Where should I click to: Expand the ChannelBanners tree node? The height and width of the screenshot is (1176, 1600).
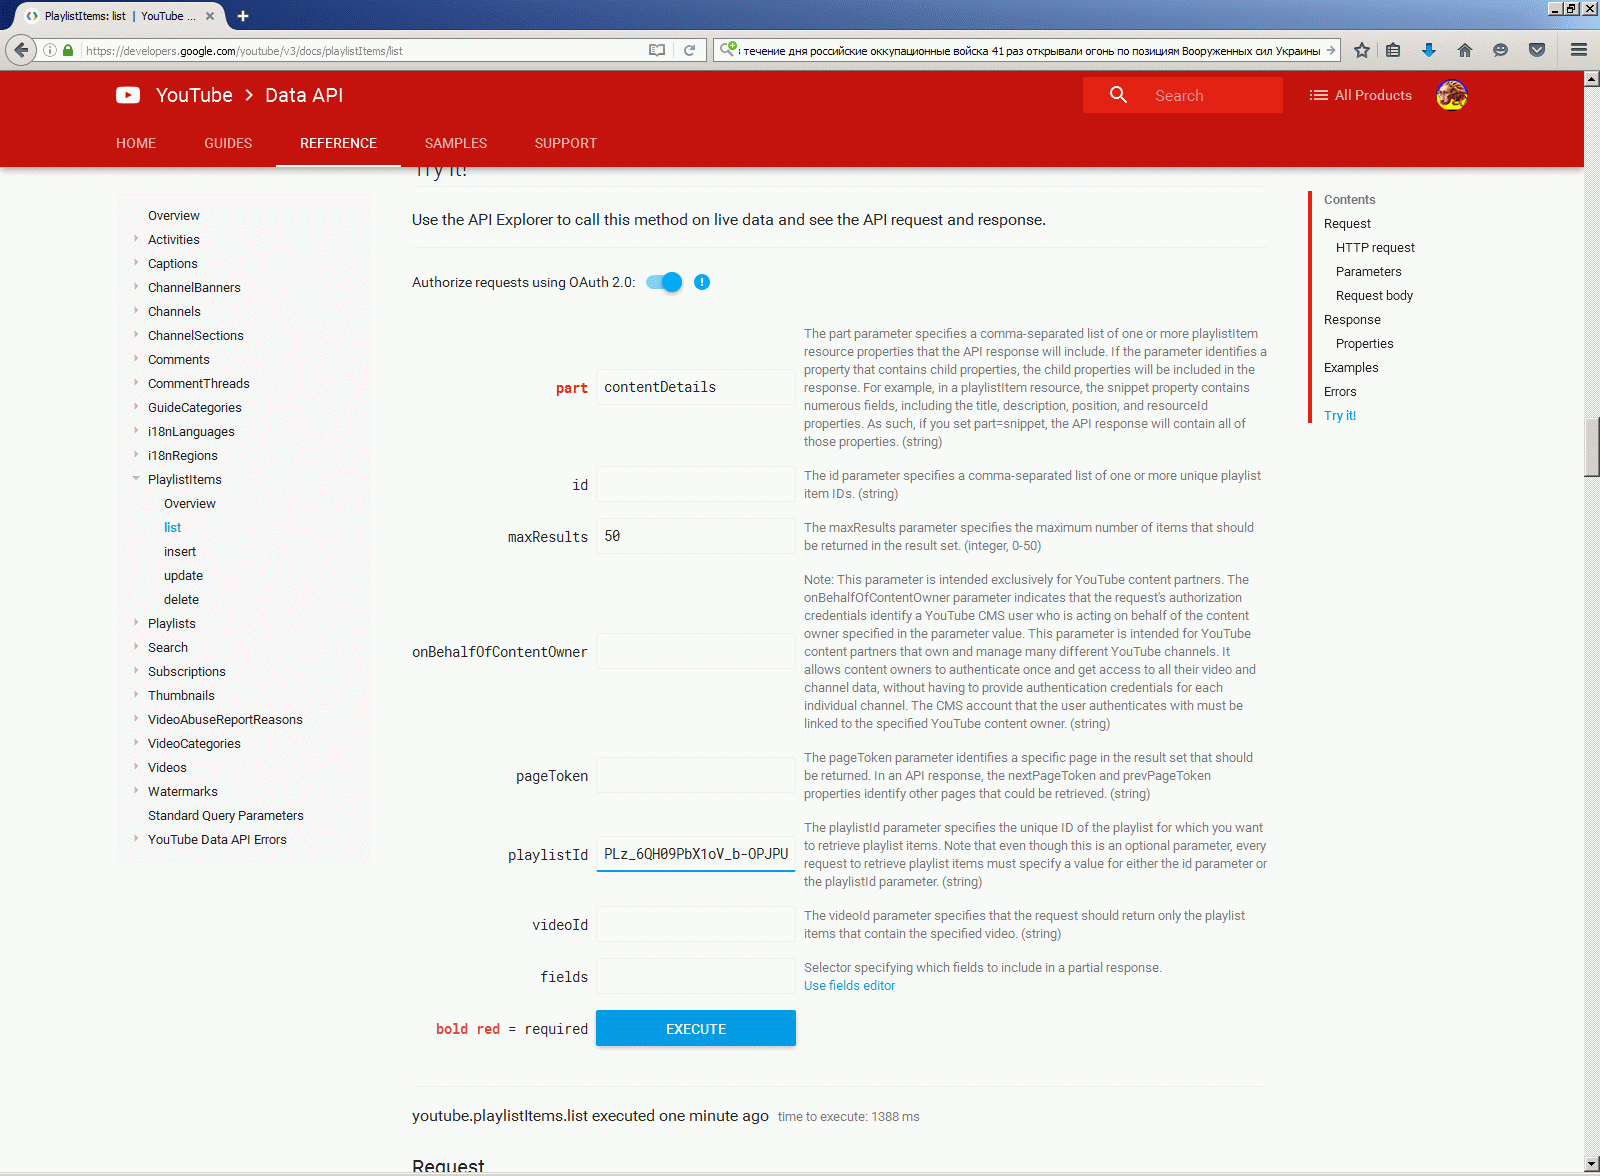136,287
